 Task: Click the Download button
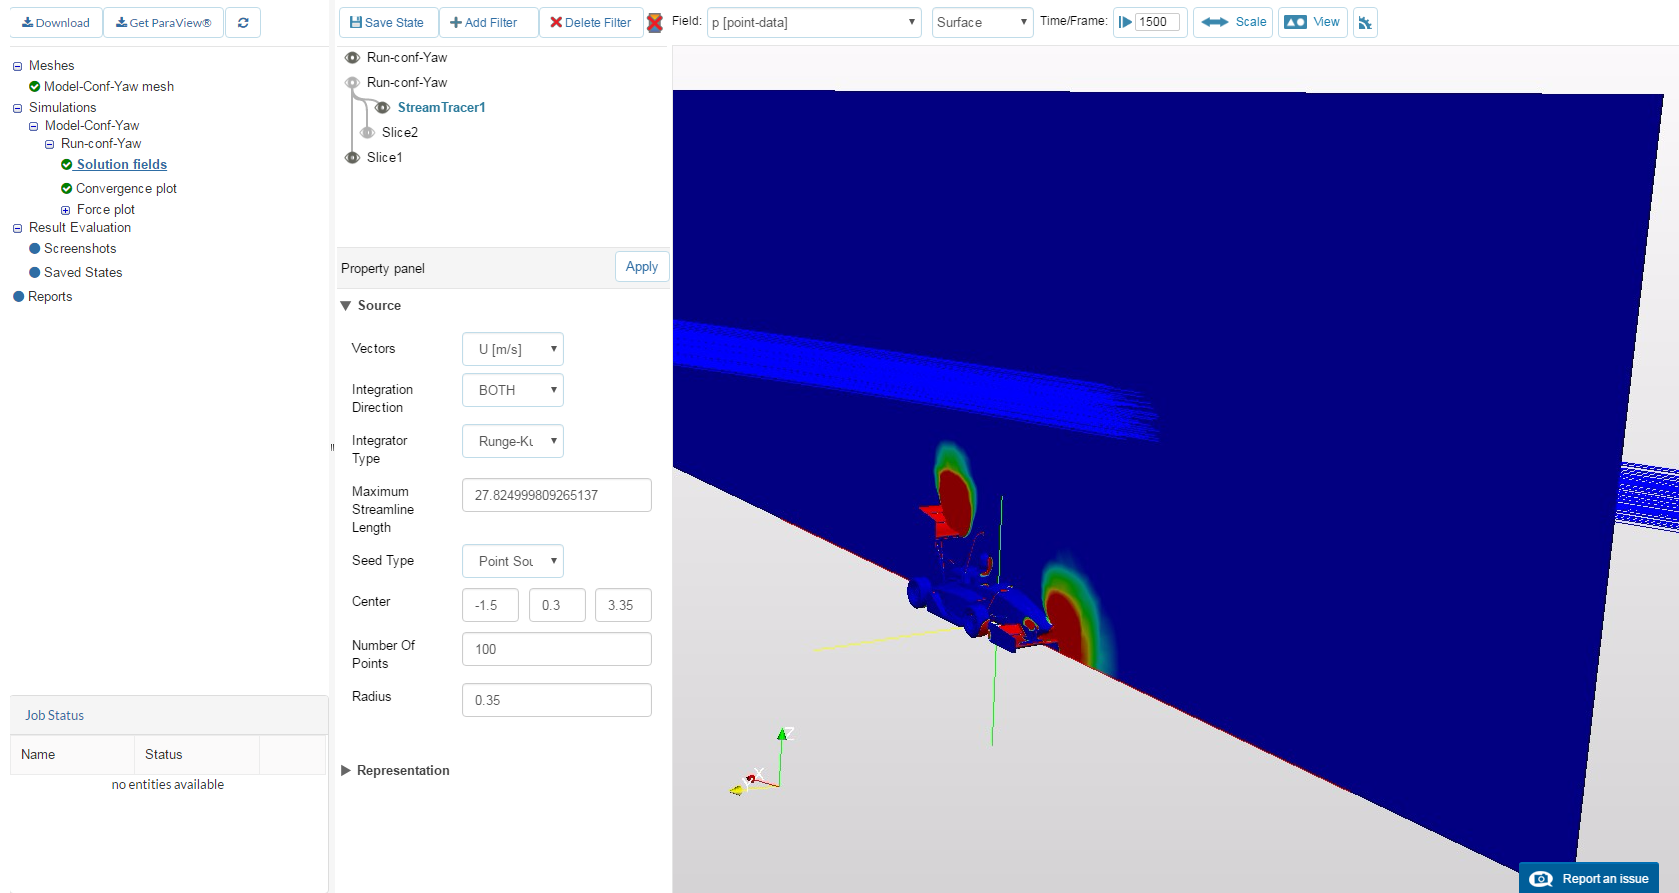(x=56, y=22)
